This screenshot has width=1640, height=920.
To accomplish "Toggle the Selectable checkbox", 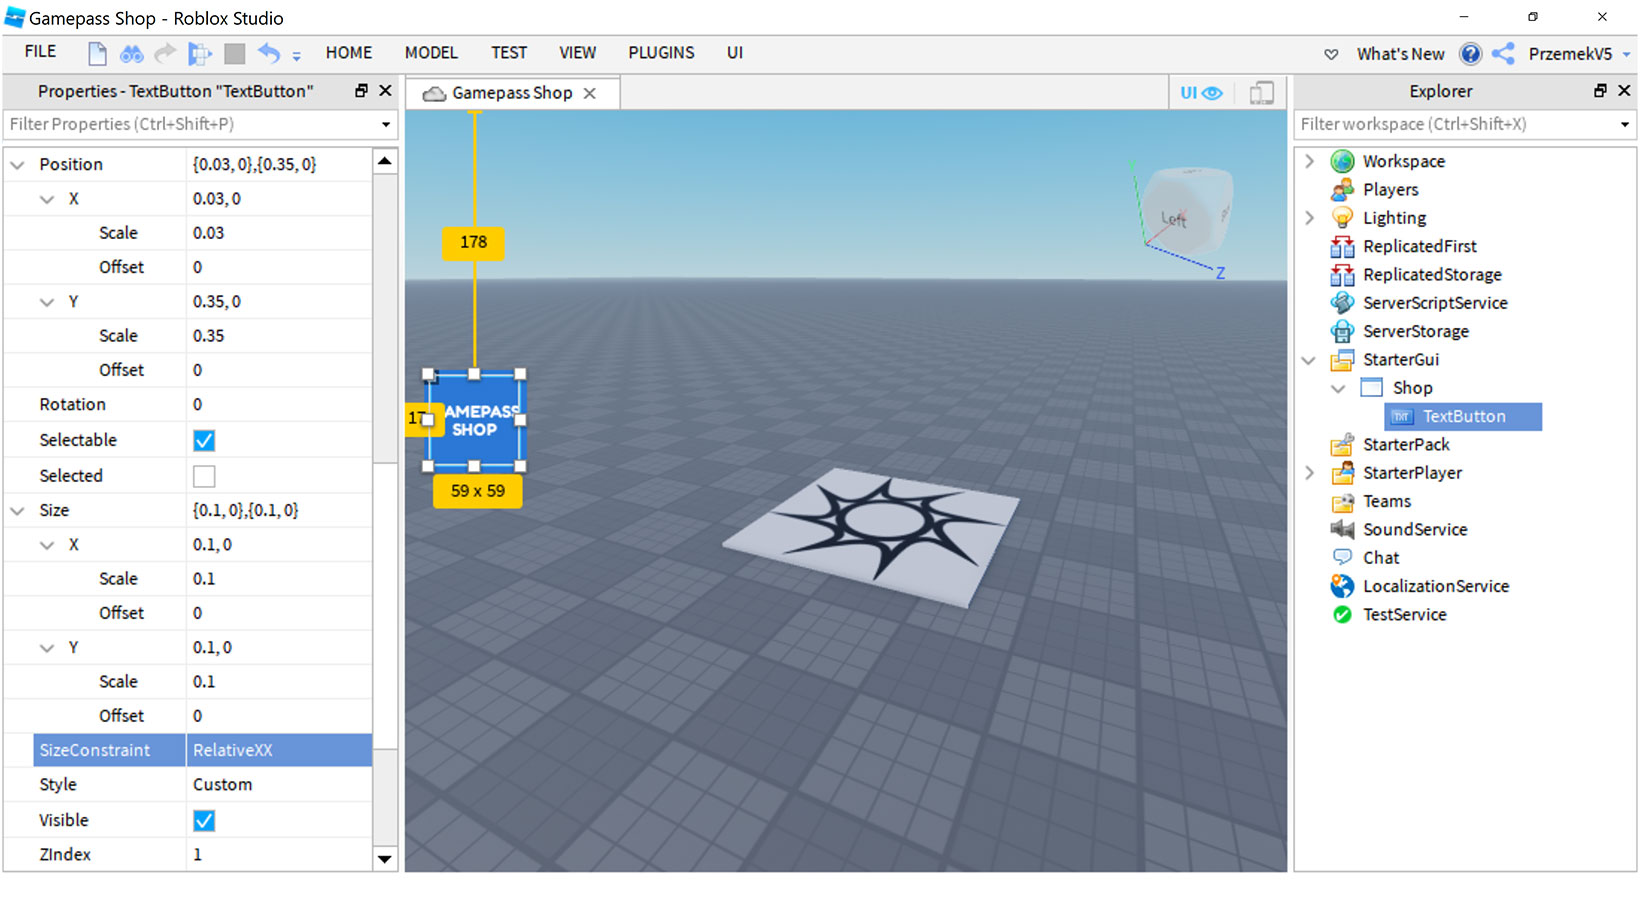I will point(204,441).
